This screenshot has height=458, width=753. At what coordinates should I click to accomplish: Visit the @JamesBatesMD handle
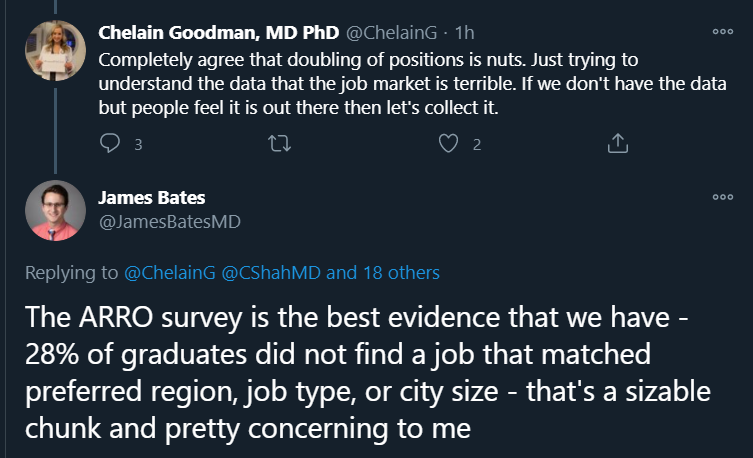click(x=169, y=221)
